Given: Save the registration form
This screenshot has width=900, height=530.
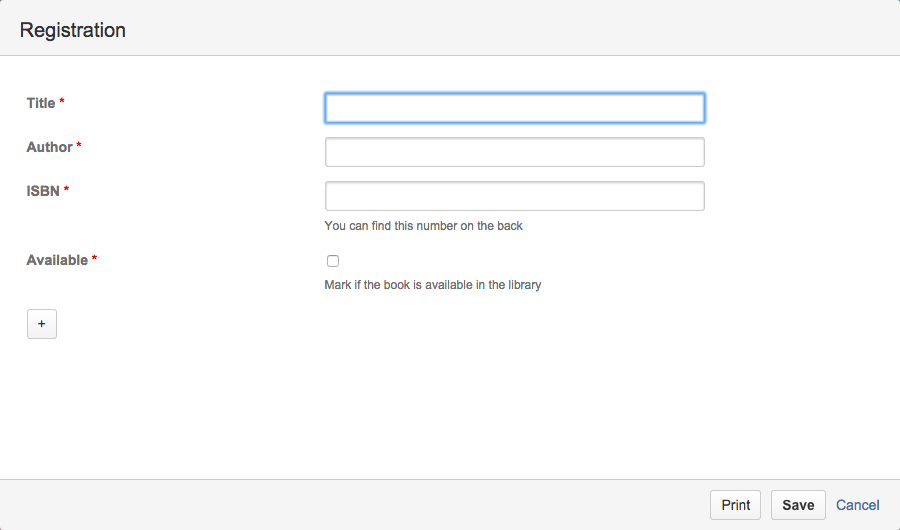Looking at the screenshot, I should coord(798,505).
